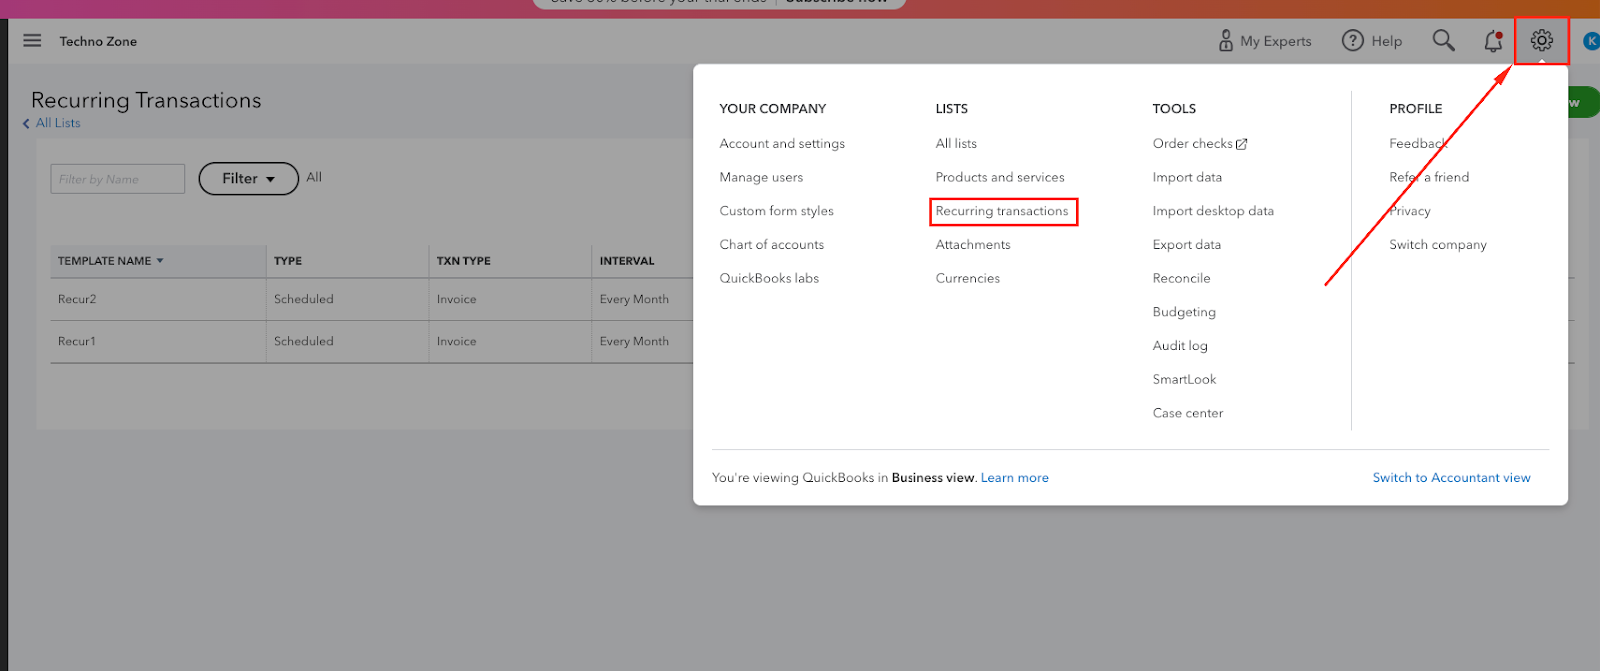Click Switch to Accountant view link
This screenshot has width=1600, height=671.
tap(1451, 478)
